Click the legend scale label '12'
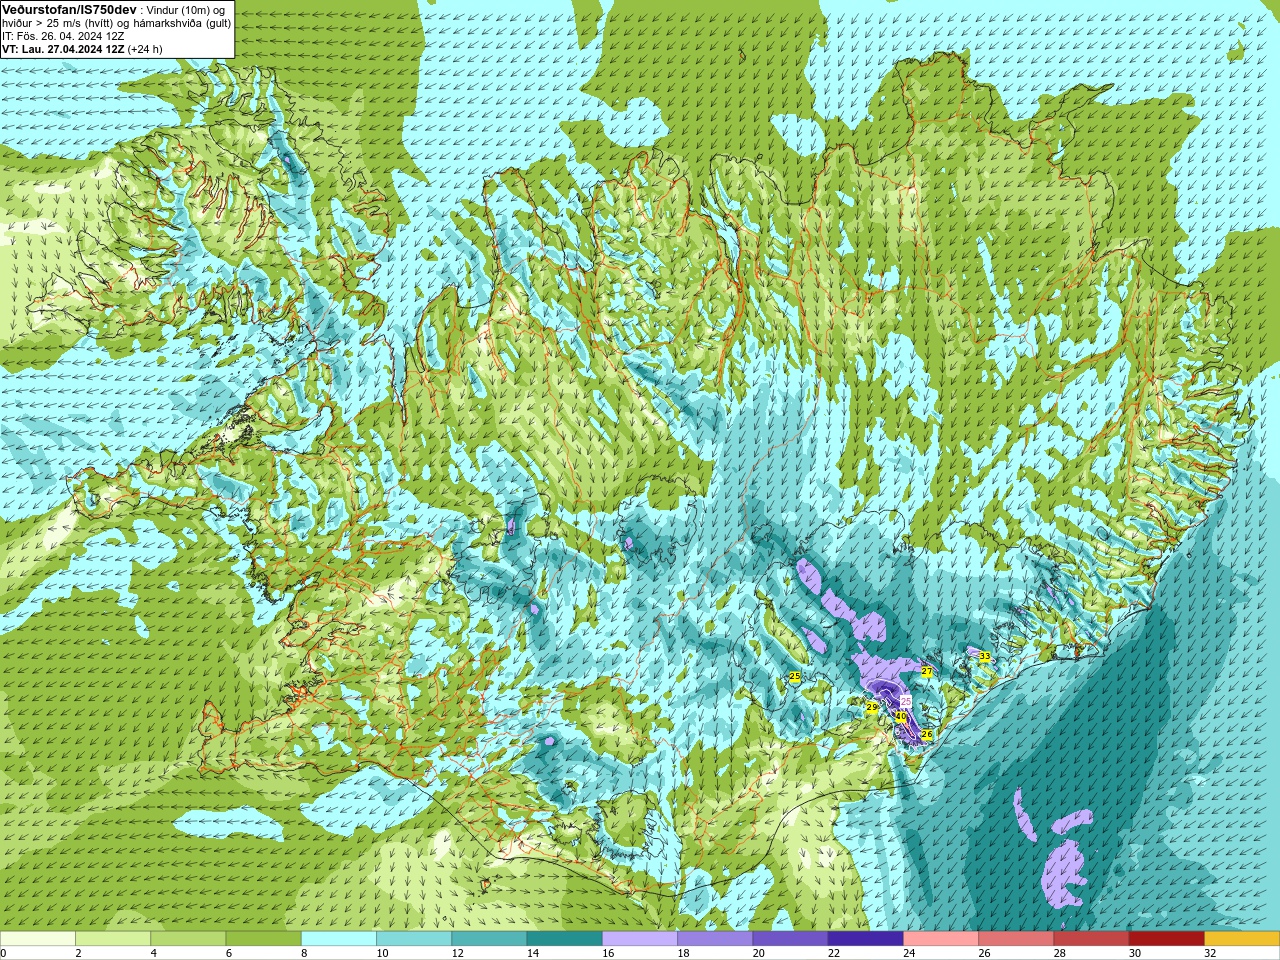 [x=458, y=953]
